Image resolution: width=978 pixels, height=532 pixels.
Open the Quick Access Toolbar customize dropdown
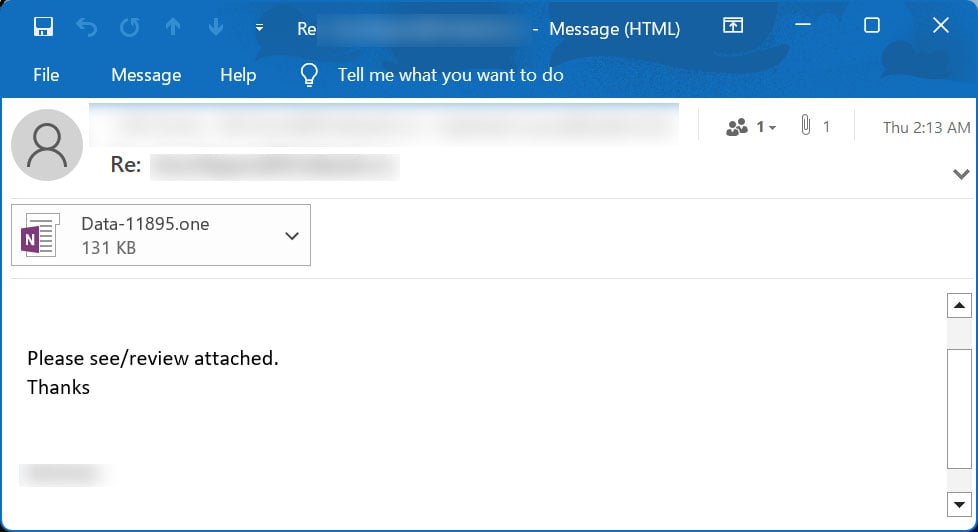tap(259, 28)
